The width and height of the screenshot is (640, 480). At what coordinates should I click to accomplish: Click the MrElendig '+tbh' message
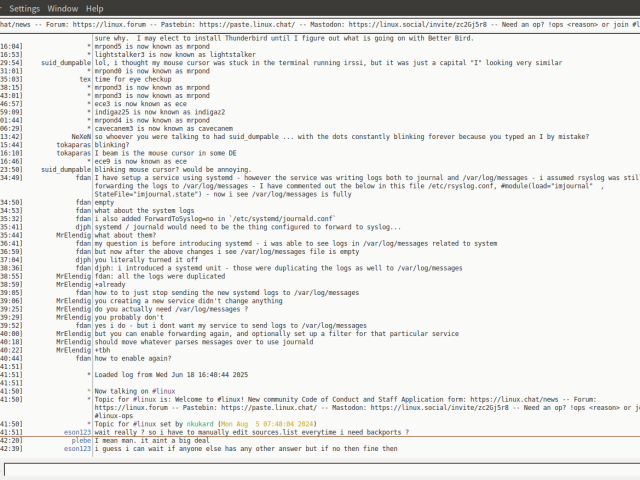tap(104, 350)
